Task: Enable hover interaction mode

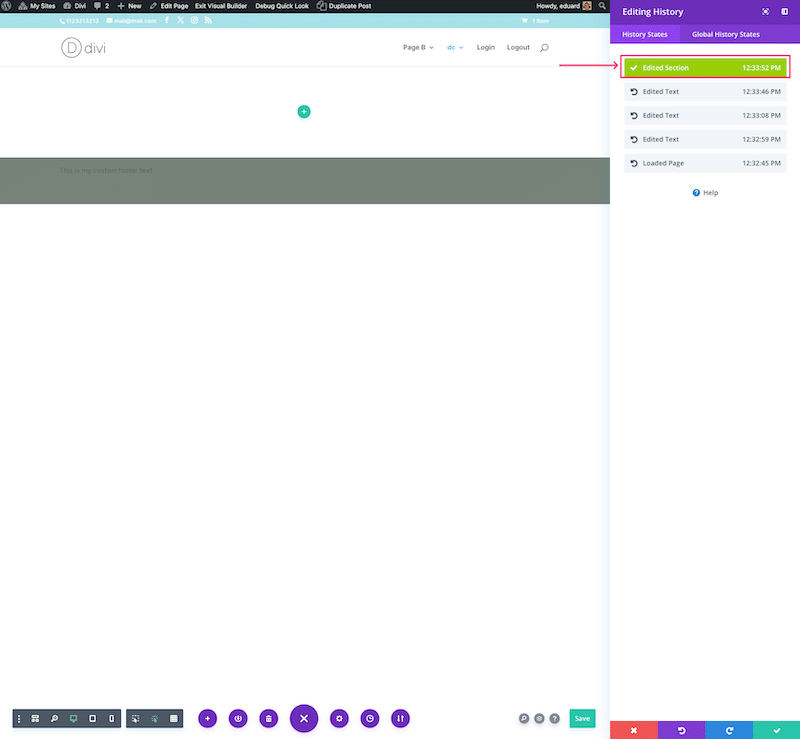Action: pyautogui.click(x=135, y=719)
